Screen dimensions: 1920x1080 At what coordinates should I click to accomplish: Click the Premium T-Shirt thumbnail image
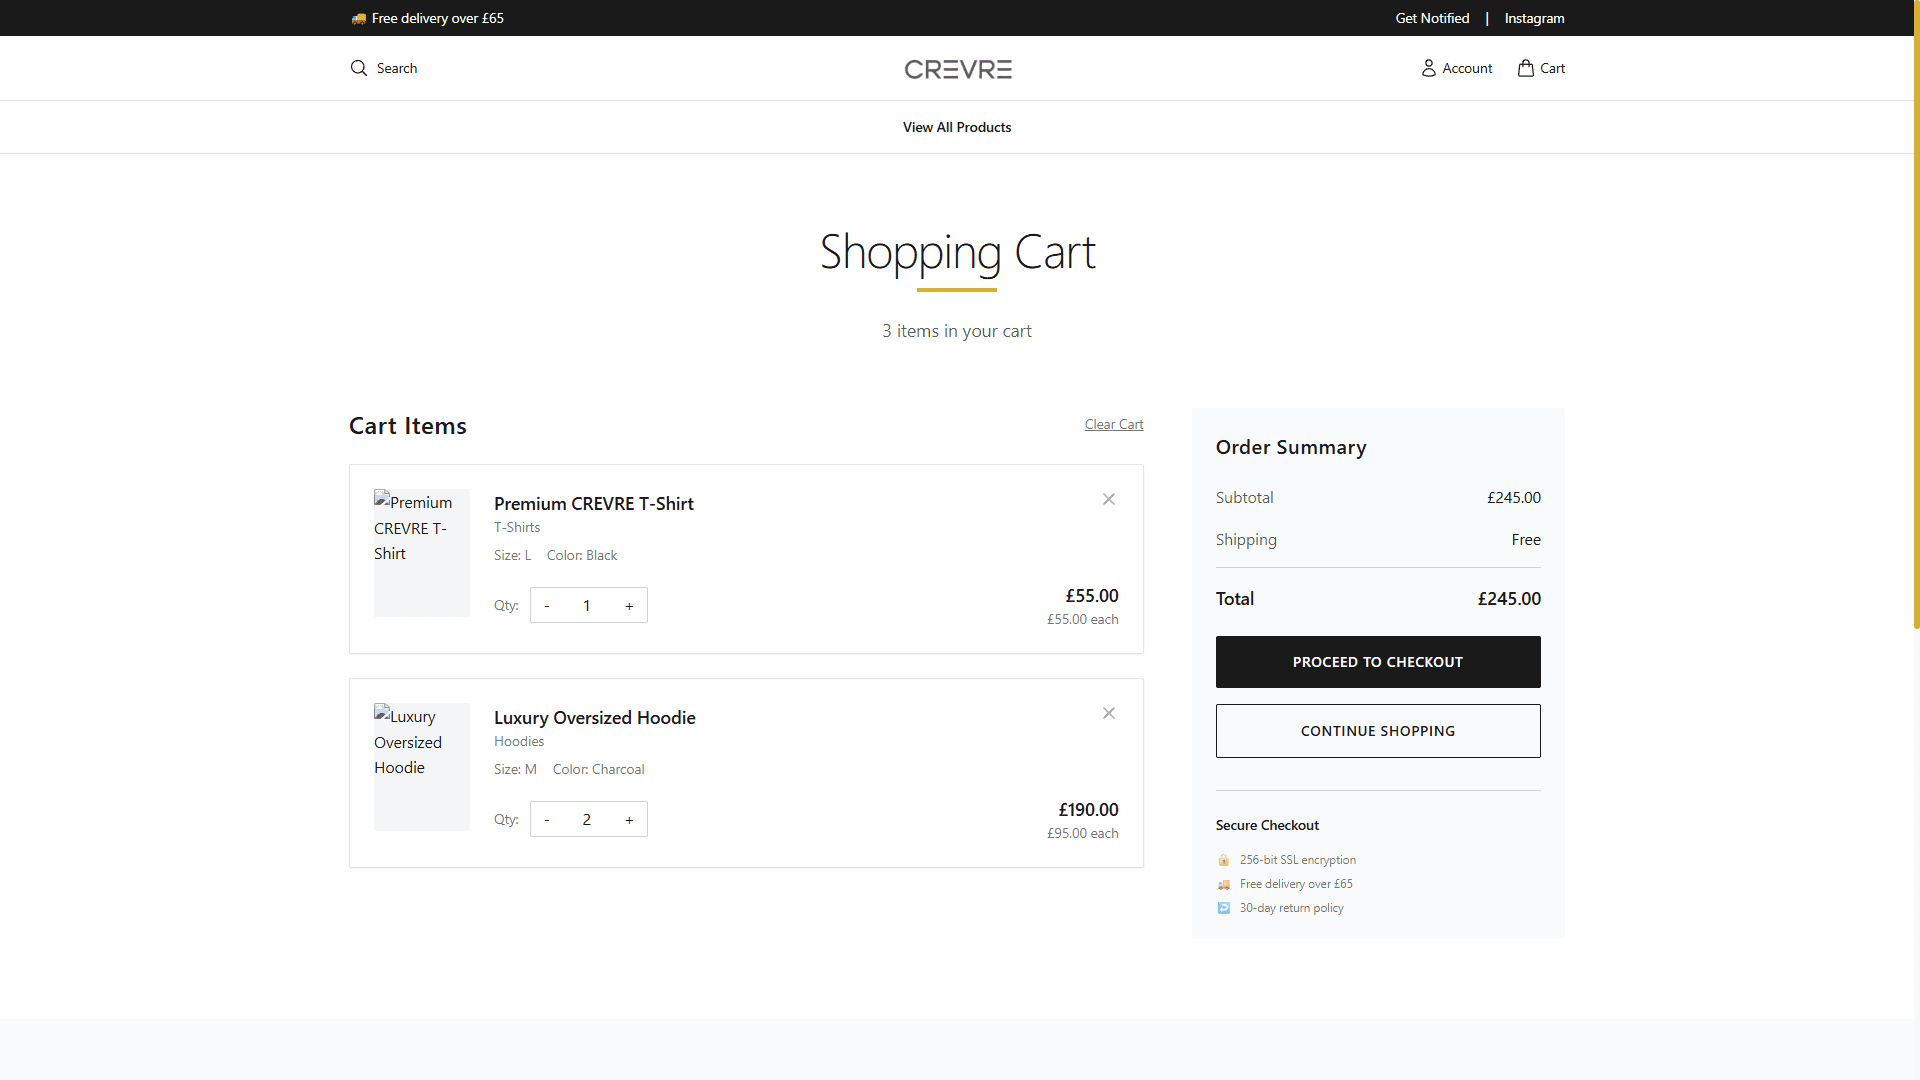pos(421,553)
